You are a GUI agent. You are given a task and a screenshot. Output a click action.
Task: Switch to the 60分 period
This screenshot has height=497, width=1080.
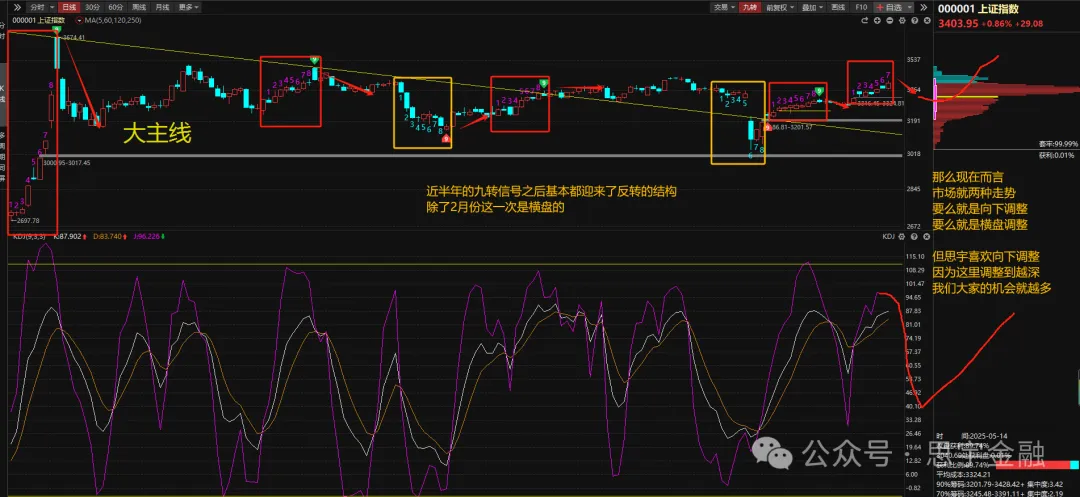tap(116, 7)
